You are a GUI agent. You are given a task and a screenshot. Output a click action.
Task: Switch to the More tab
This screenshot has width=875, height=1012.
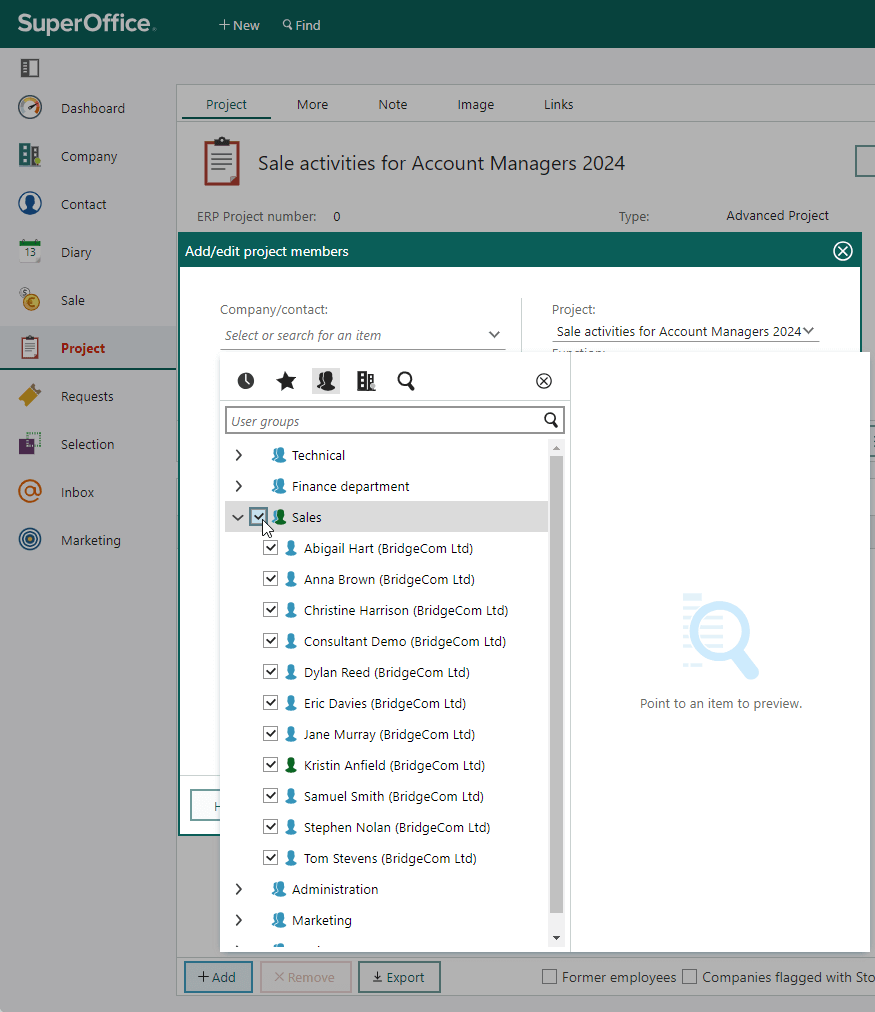[x=312, y=105]
